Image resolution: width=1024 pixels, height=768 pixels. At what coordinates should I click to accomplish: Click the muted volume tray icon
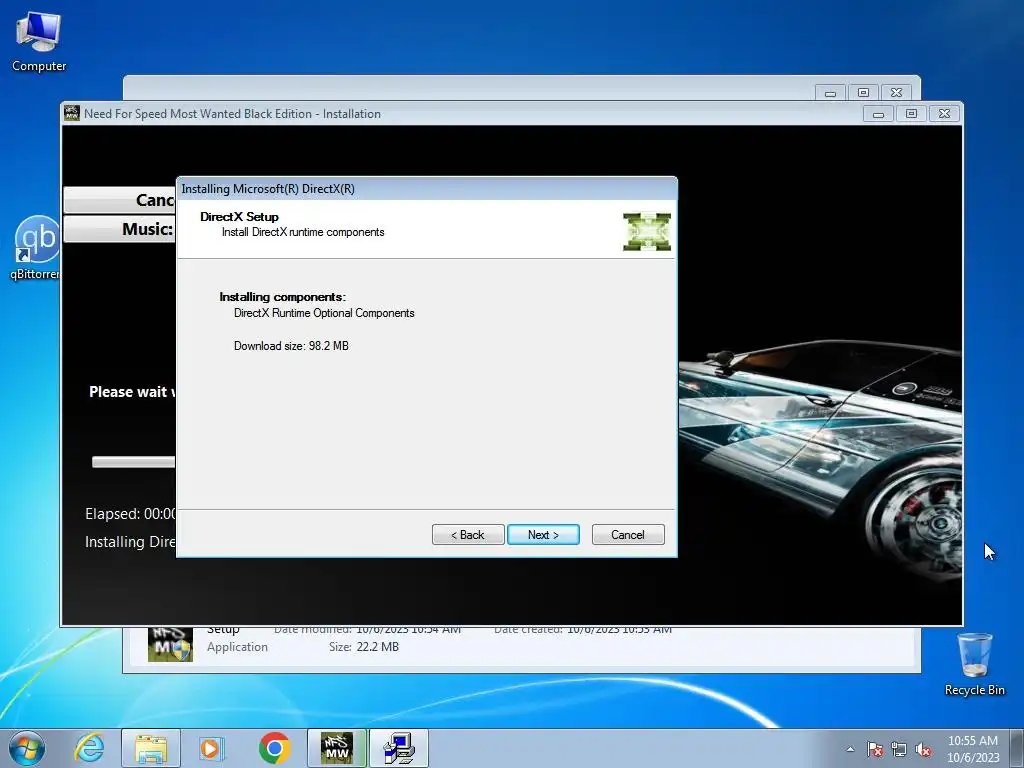(x=923, y=750)
